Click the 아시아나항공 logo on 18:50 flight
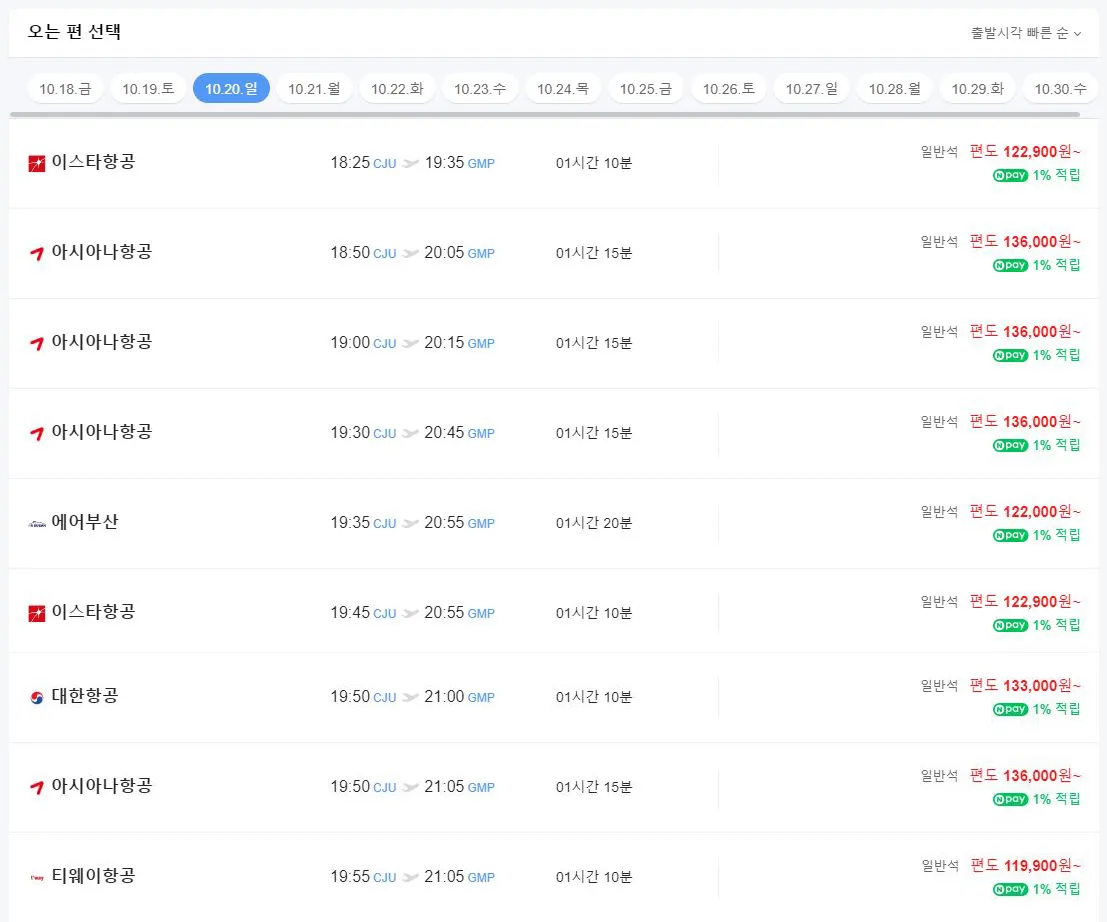This screenshot has width=1107, height=922. point(37,253)
